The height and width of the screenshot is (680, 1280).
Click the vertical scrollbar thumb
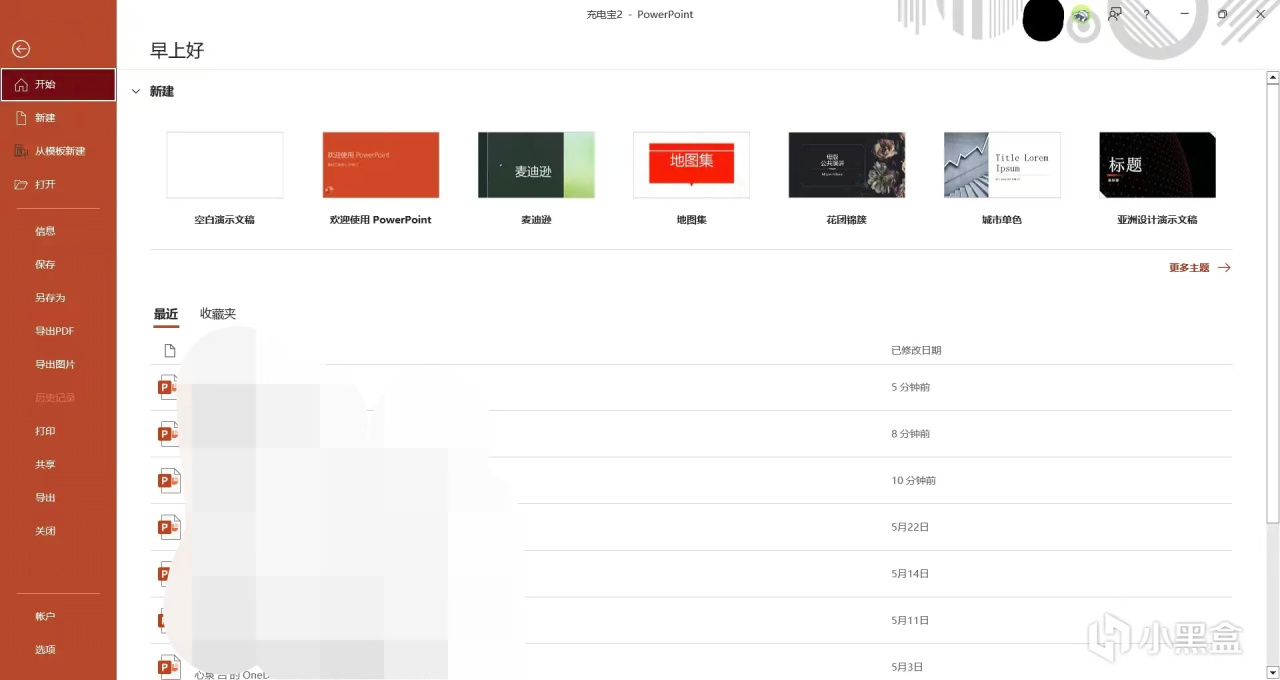click(x=1272, y=304)
